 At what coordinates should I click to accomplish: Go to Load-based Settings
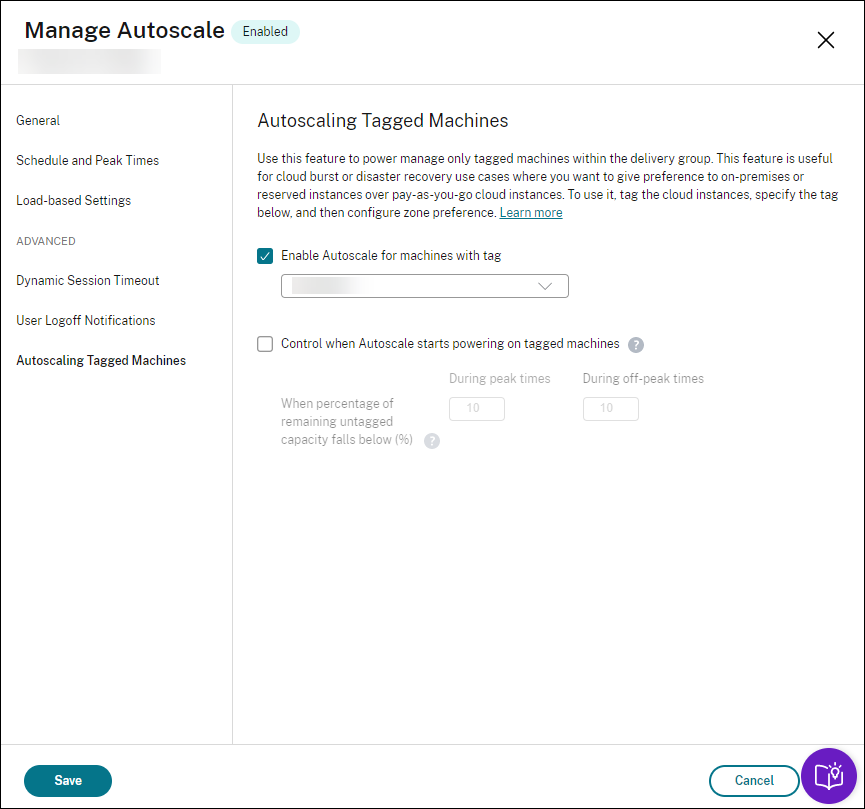click(73, 200)
